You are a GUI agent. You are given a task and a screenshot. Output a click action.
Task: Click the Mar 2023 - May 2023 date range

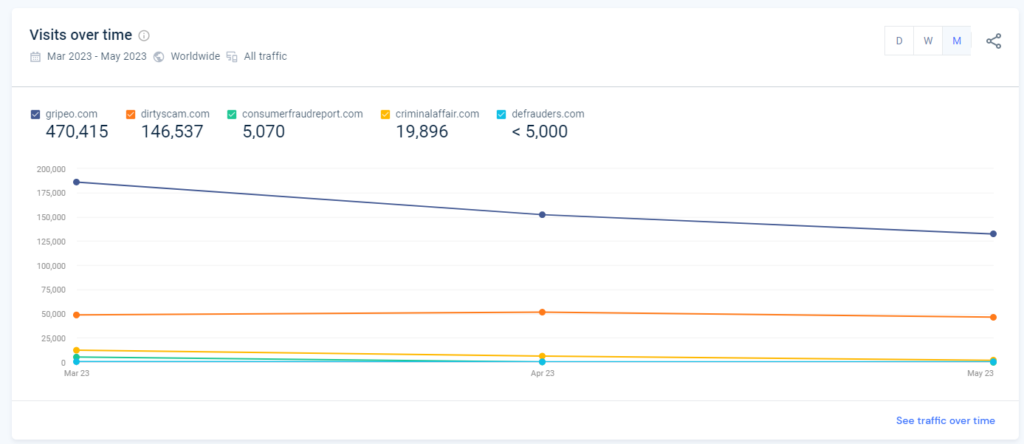(97, 56)
